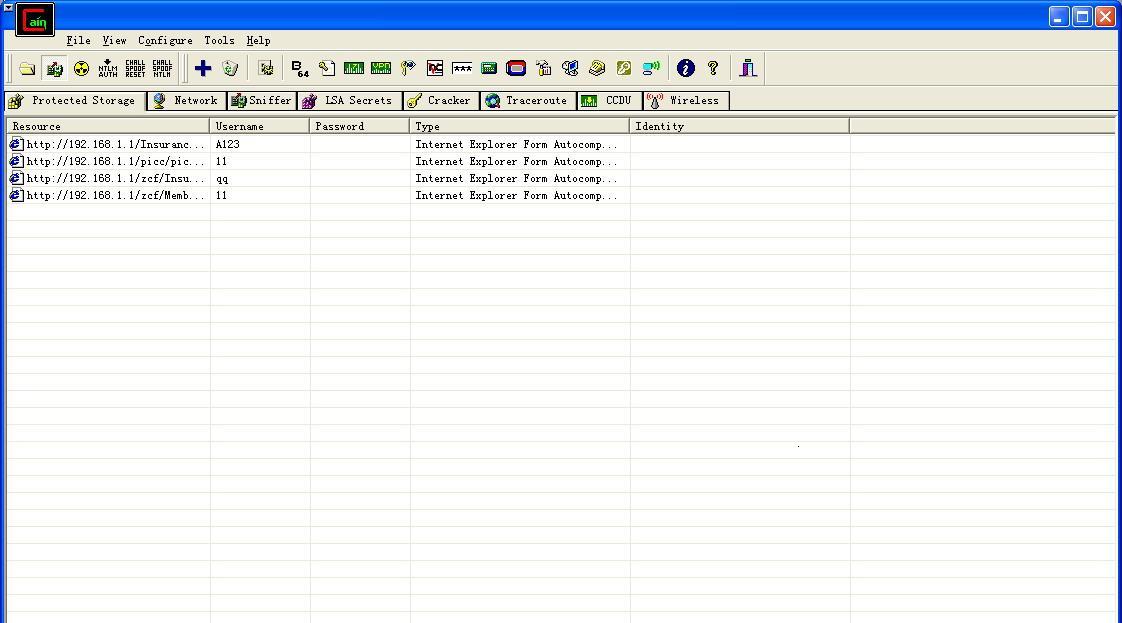This screenshot has height=623, width=1122.
Task: Switch to the Sniffer tab
Action: click(x=262, y=101)
